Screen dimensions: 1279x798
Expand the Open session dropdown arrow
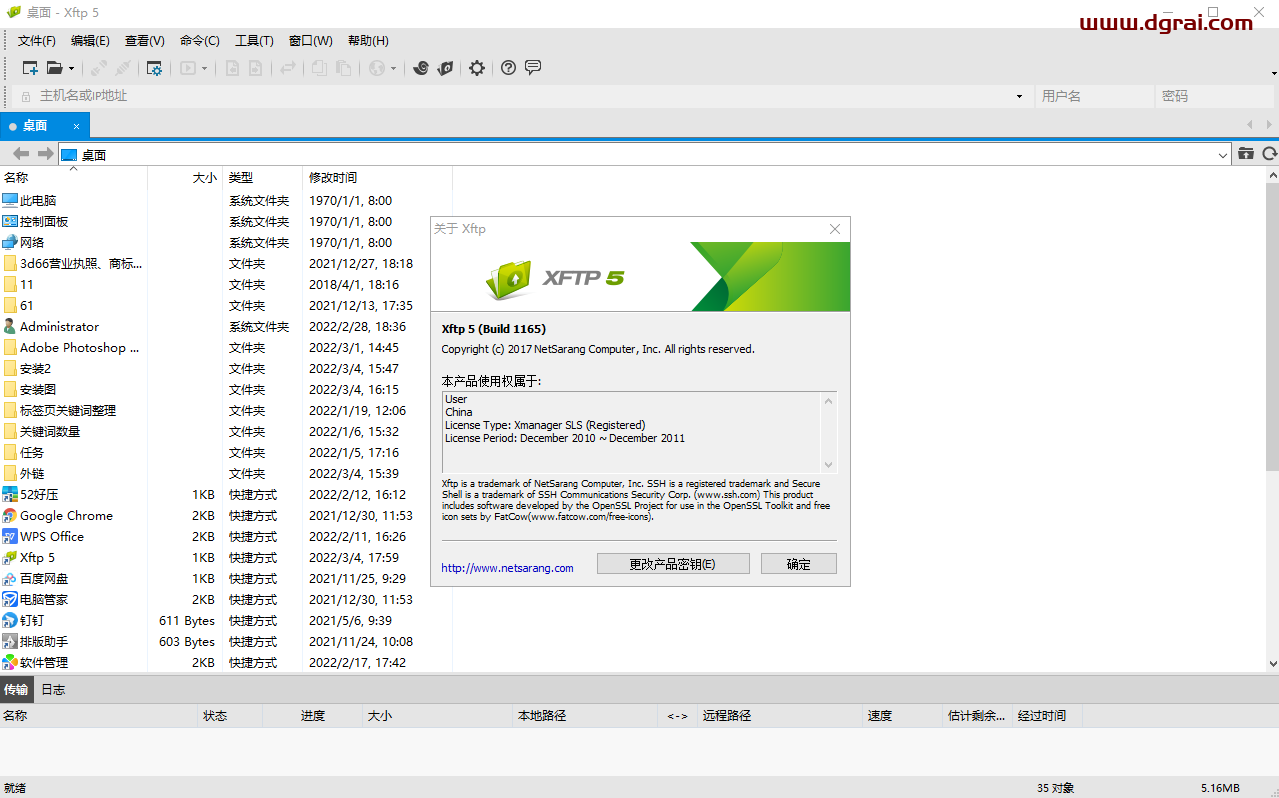(71, 69)
